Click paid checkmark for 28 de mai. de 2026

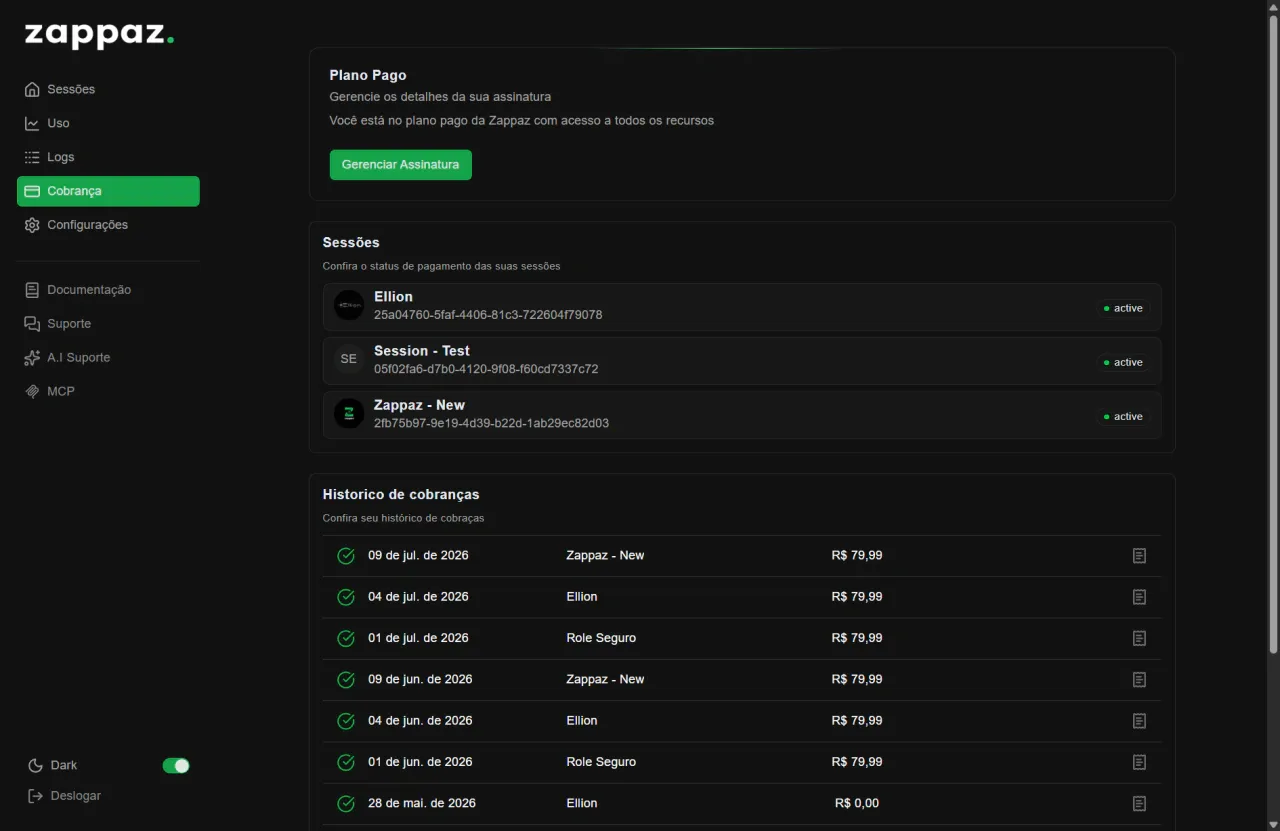(346, 804)
